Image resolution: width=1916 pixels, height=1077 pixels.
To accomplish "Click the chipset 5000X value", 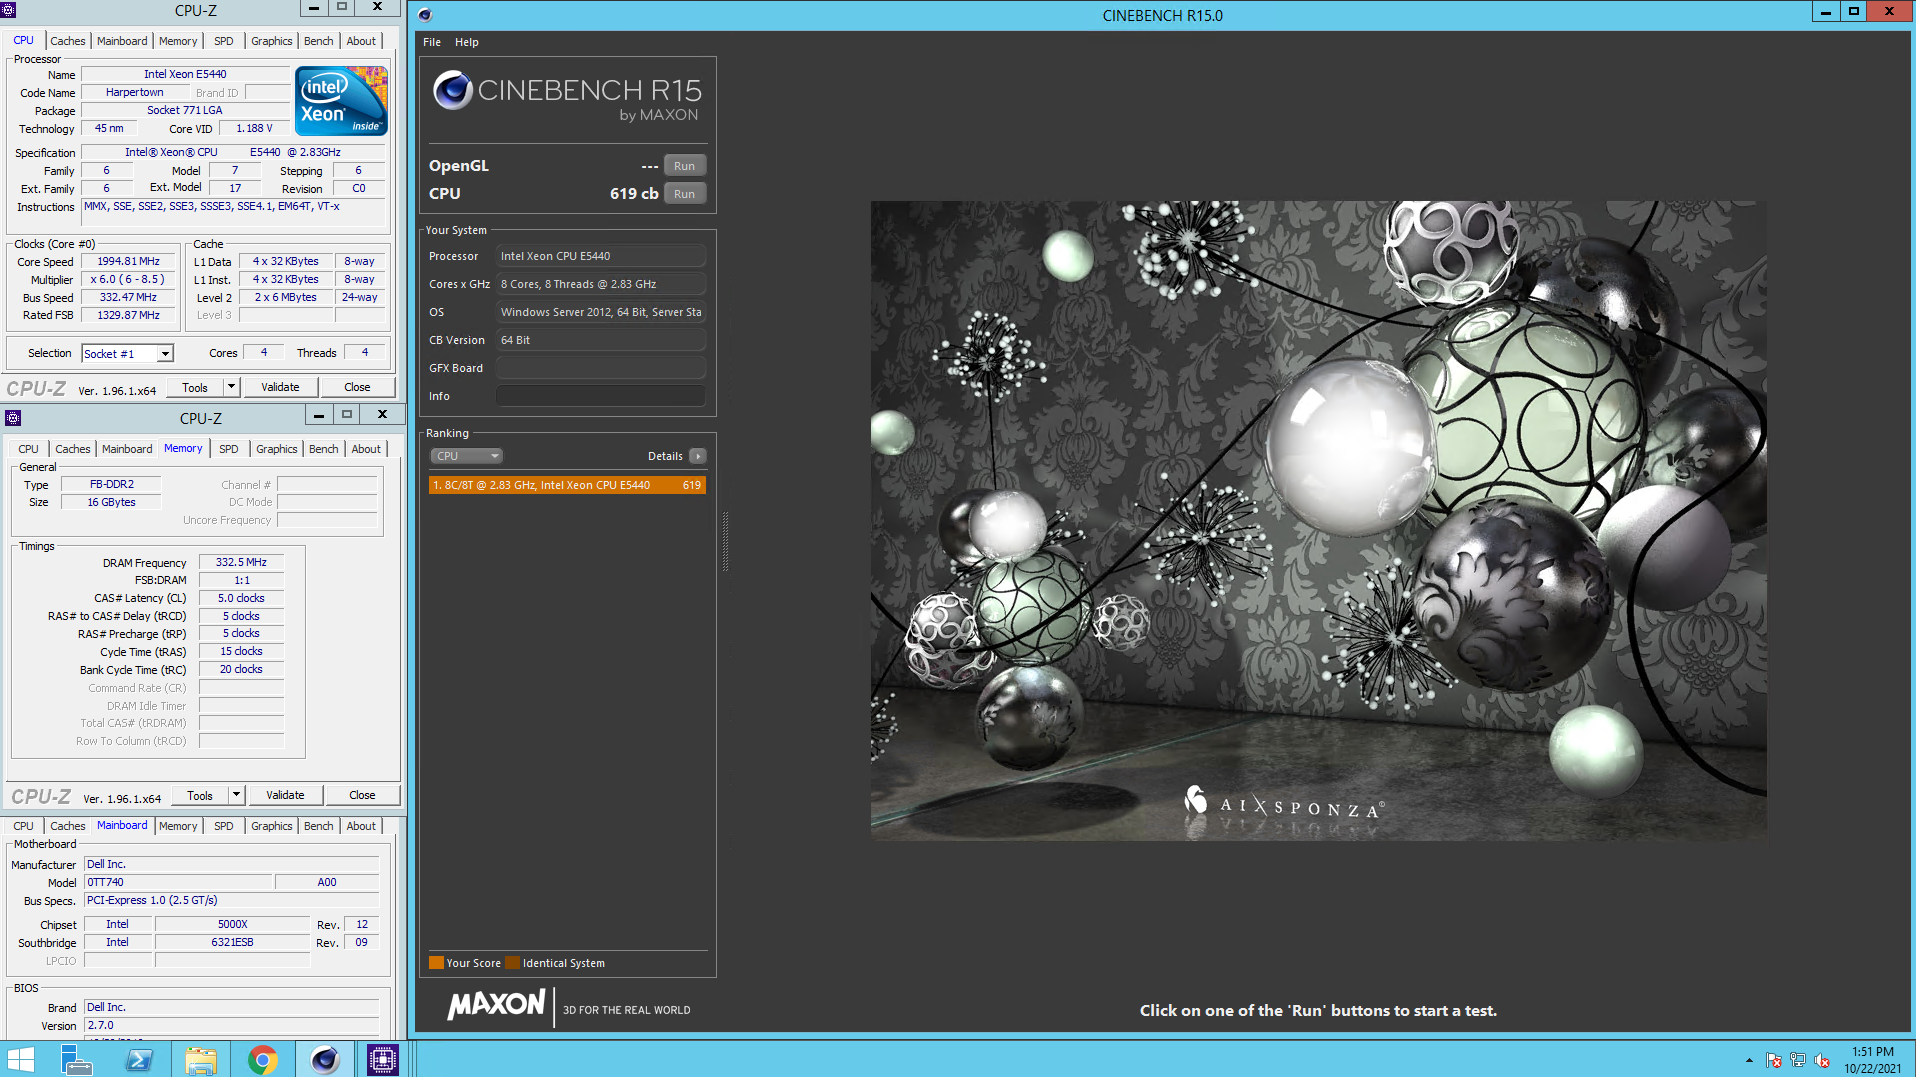I will click(x=232, y=924).
